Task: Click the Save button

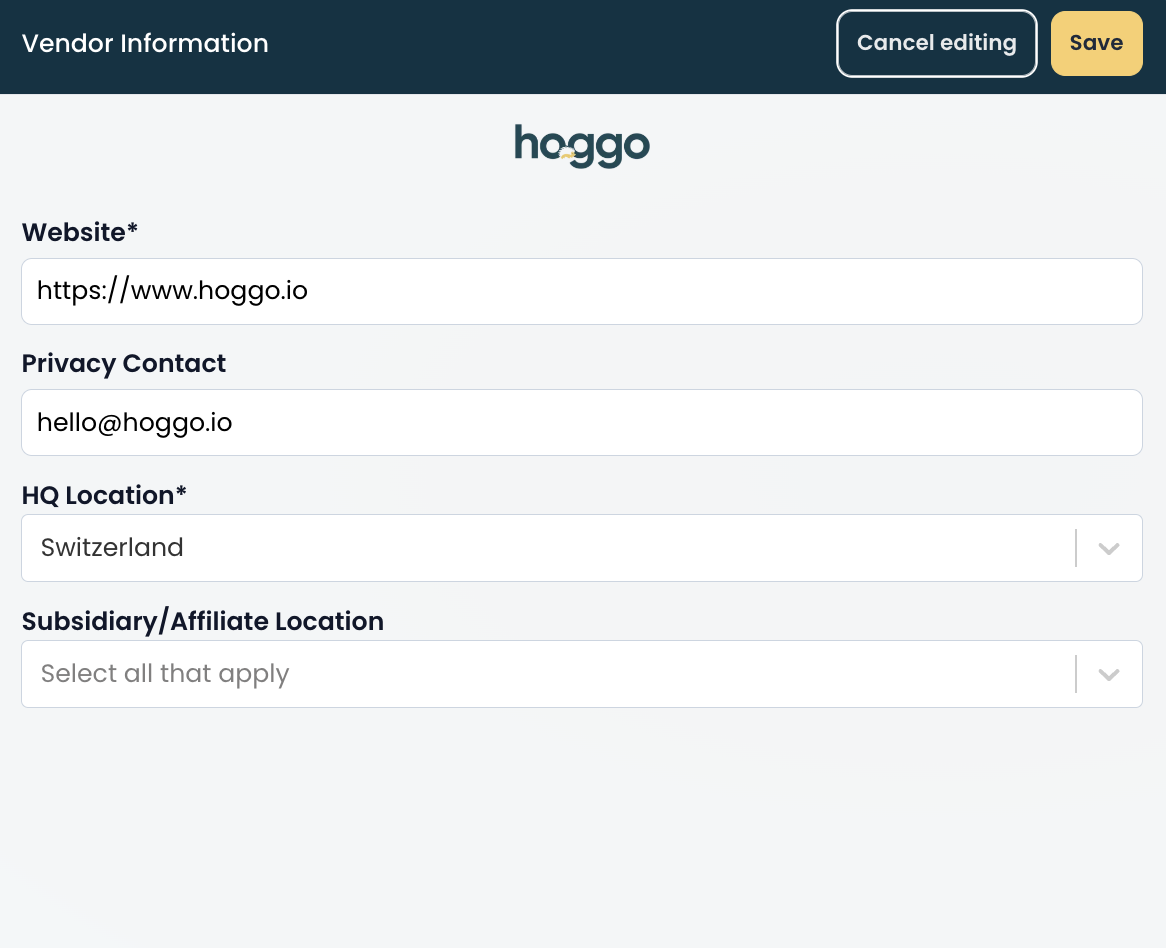Action: (x=1096, y=43)
